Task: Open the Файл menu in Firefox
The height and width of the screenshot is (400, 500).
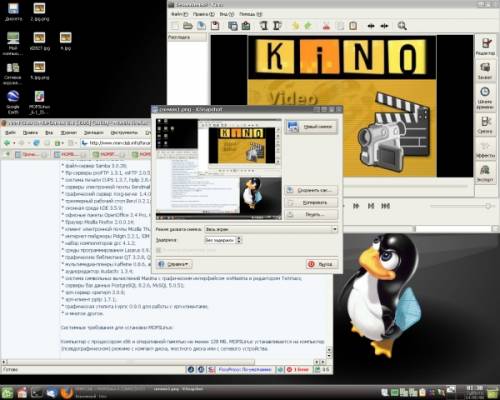Action: coord(10,132)
